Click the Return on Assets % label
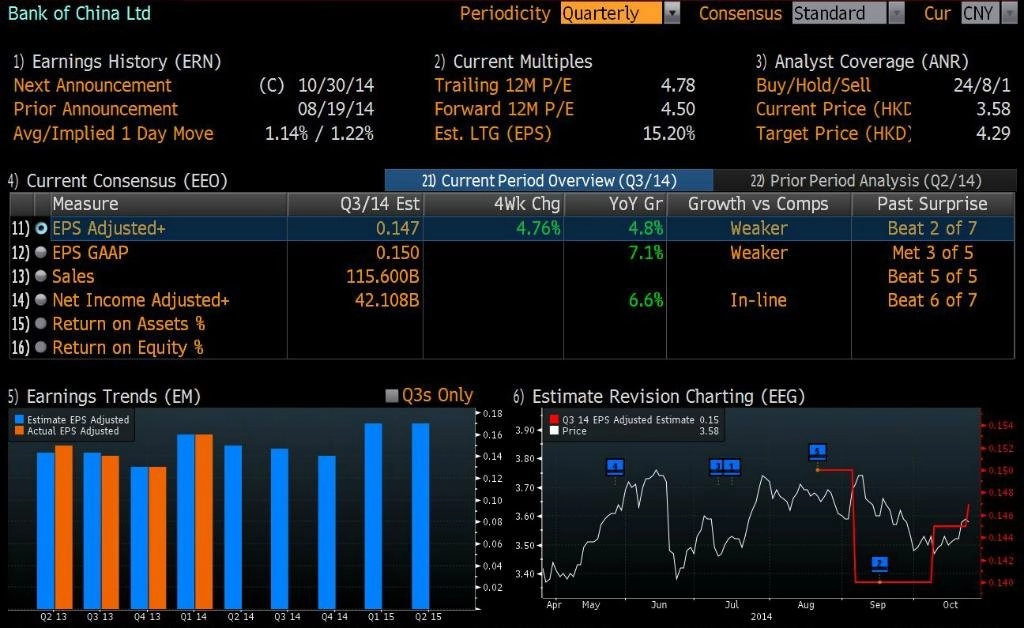1024x628 pixels. point(129,324)
